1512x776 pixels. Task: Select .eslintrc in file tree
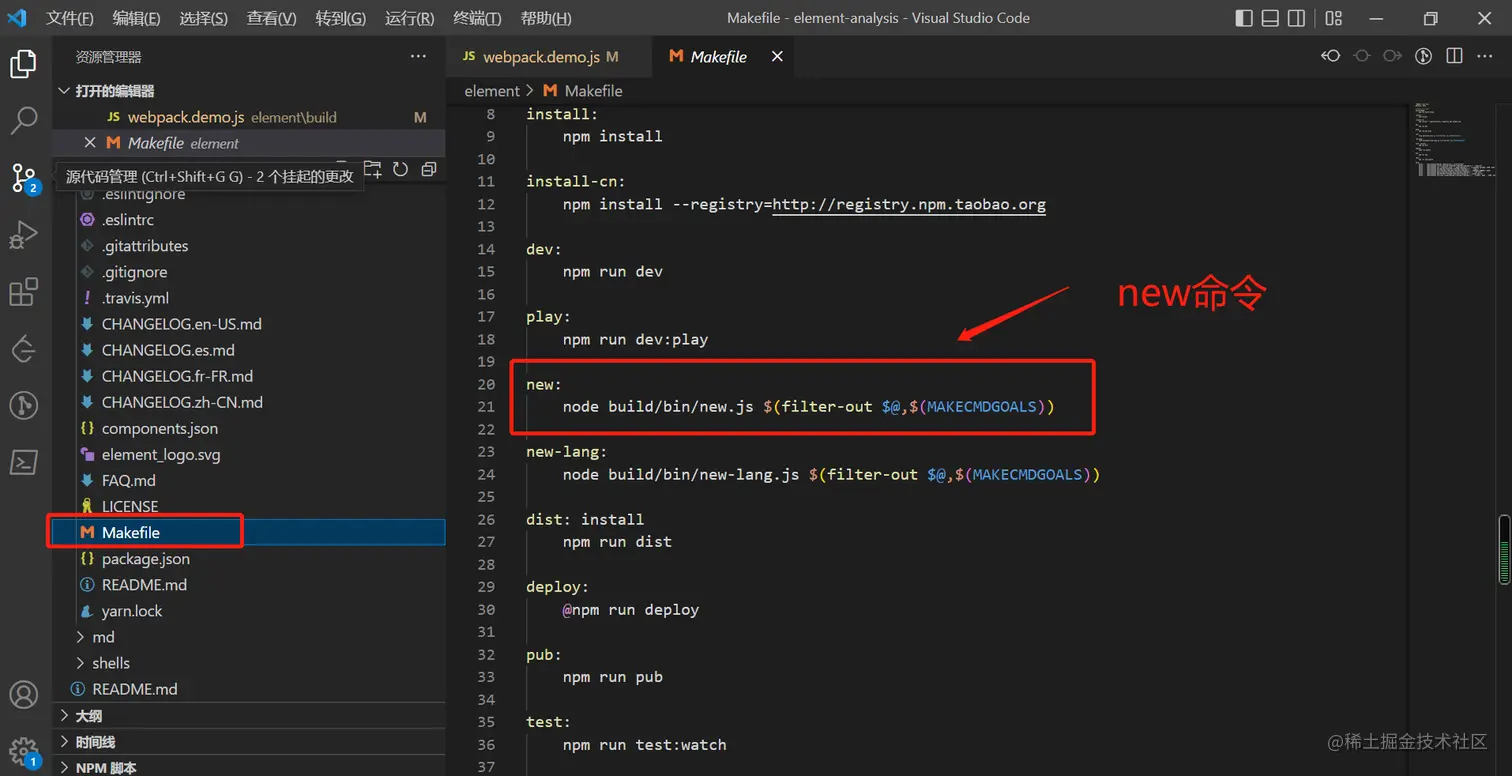click(x=249, y=220)
